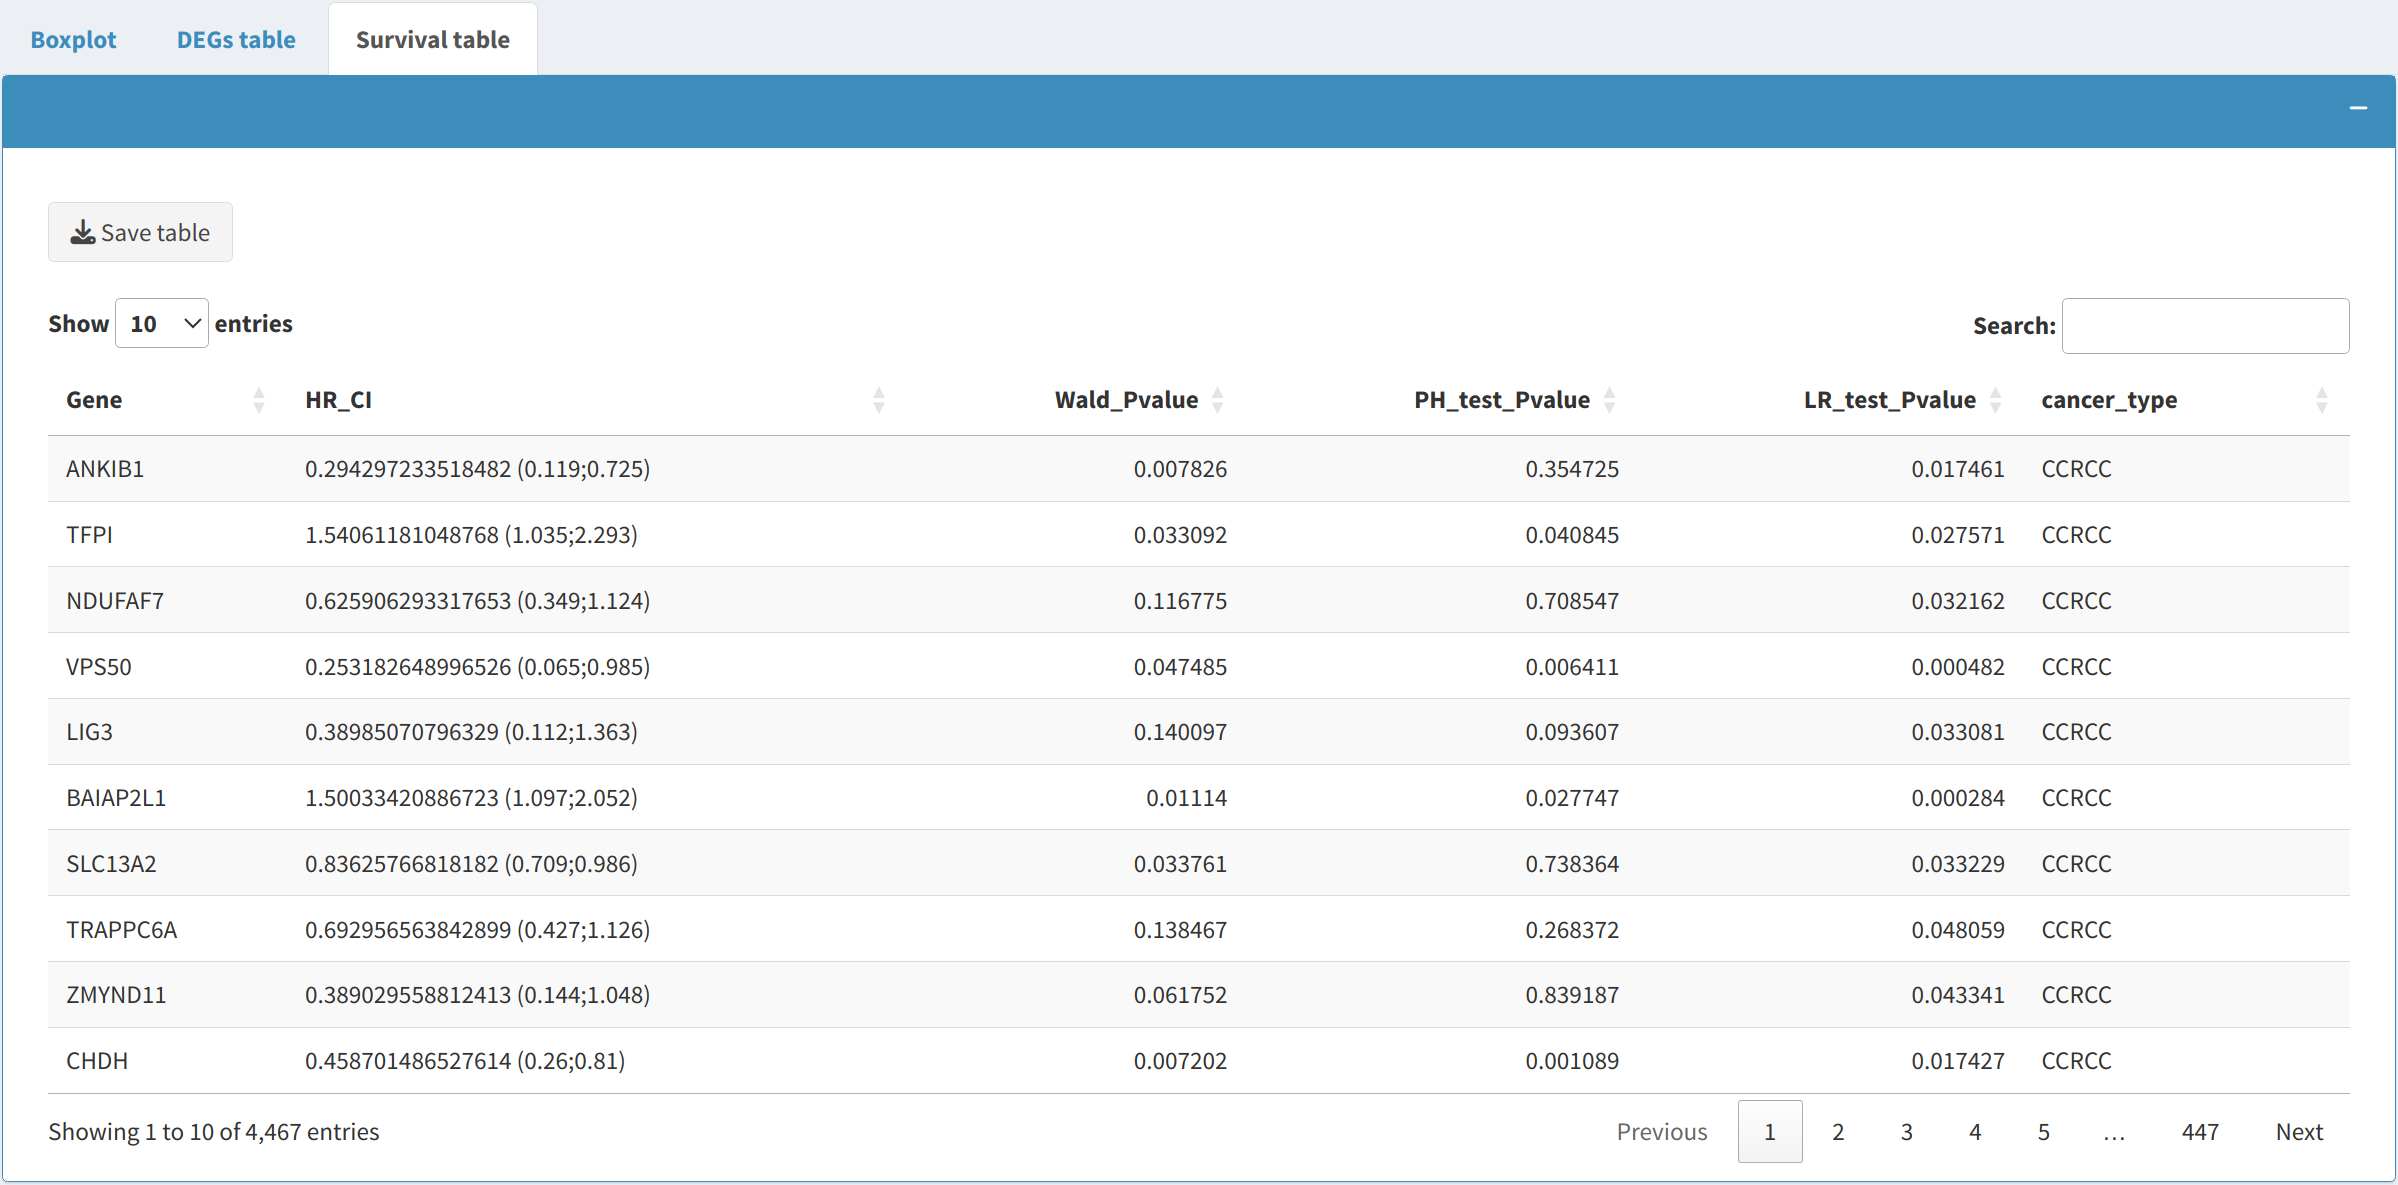Viewport: 2398px width, 1185px height.
Task: Select the SLC13A2 gene cell
Action: [111, 864]
